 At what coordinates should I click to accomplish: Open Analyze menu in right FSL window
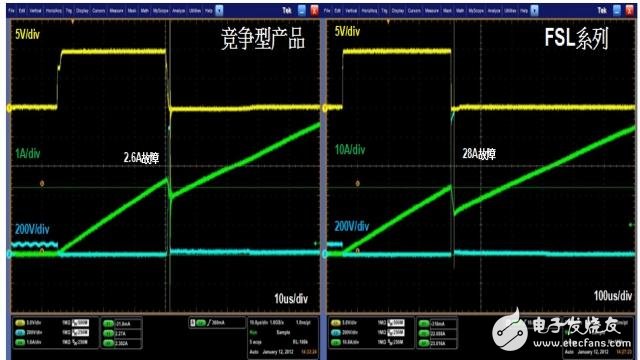pos(494,11)
